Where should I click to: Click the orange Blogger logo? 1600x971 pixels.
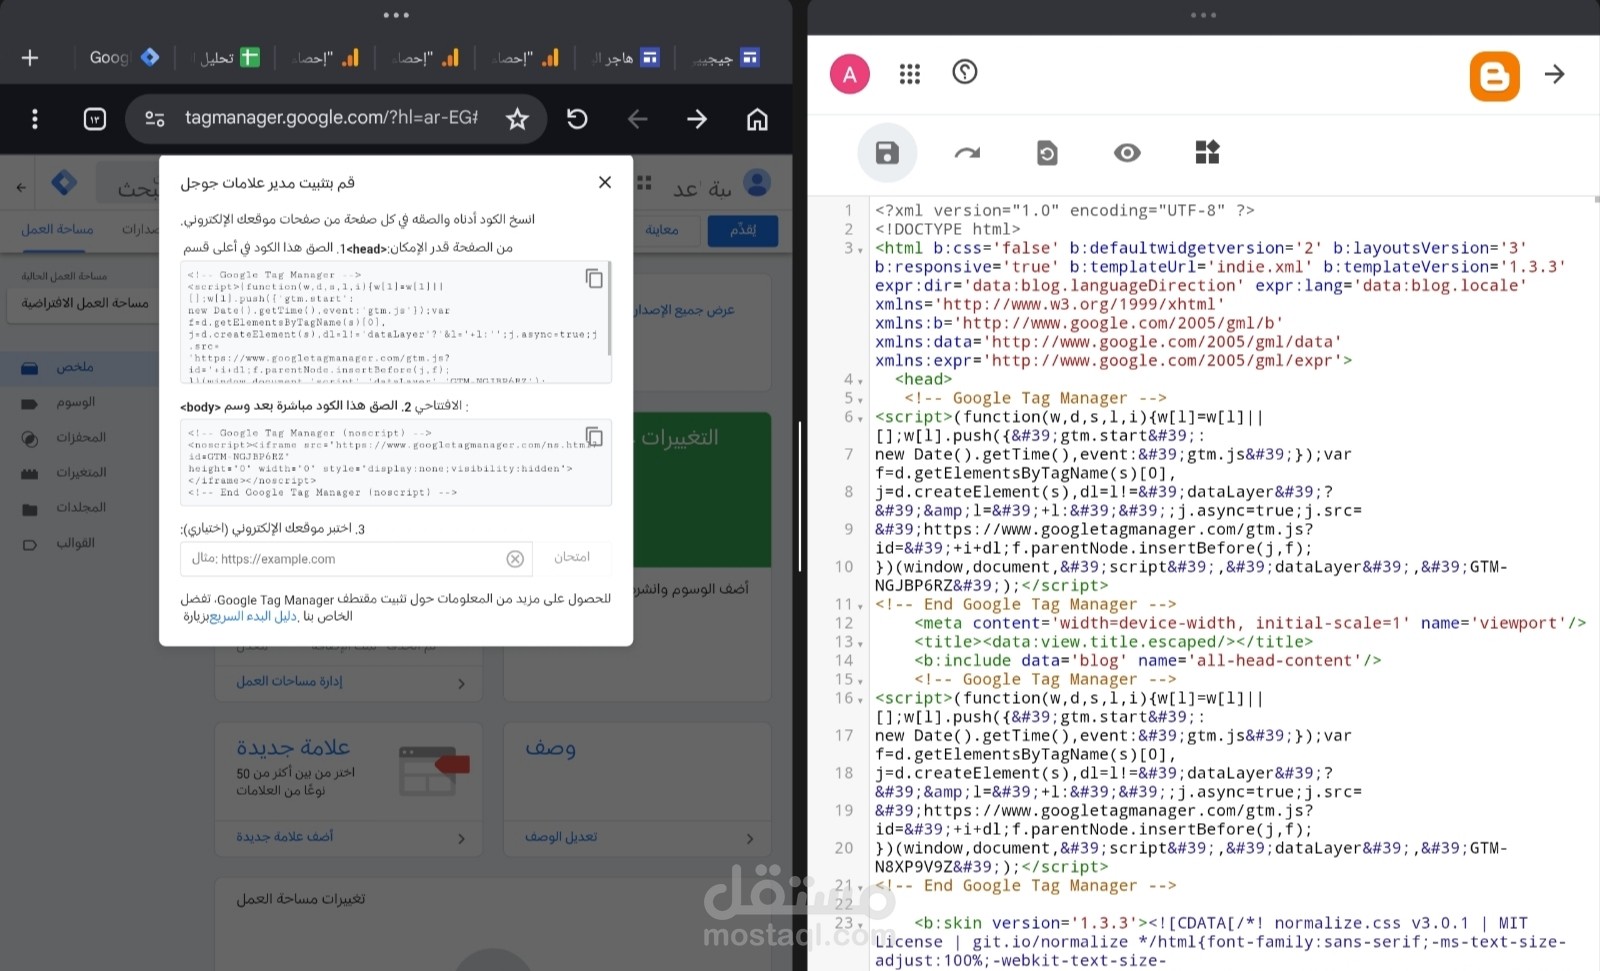(1494, 76)
